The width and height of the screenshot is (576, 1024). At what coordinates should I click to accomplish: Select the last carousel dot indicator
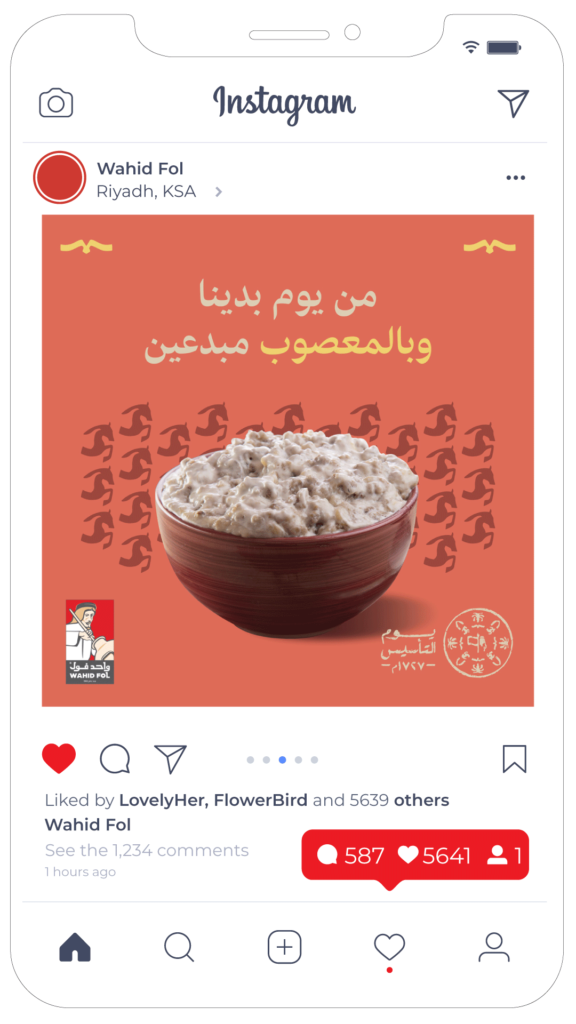point(314,760)
